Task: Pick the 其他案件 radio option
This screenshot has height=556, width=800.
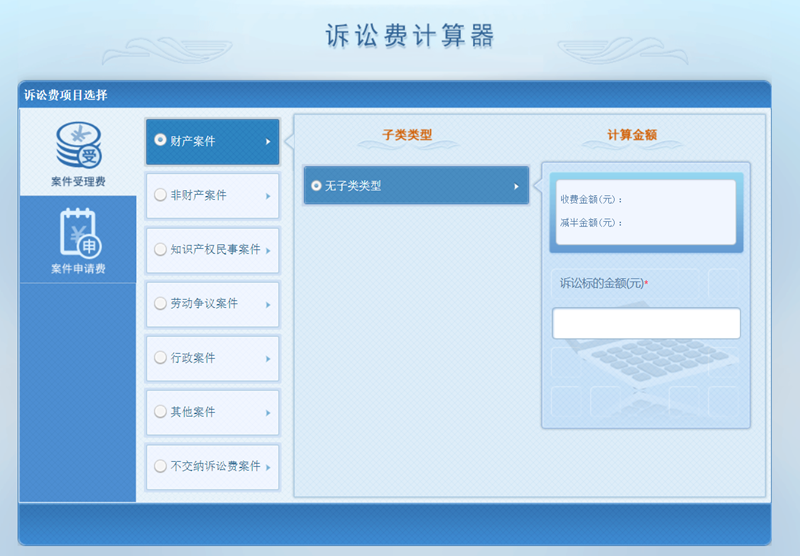Action: point(160,411)
